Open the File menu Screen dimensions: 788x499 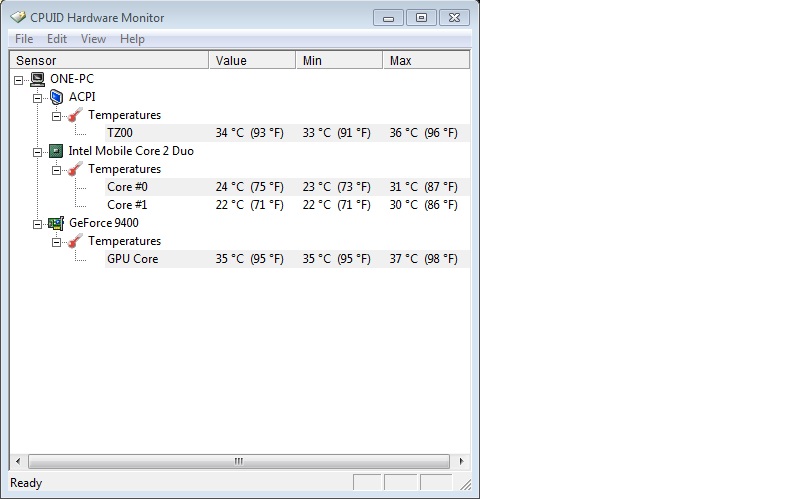[x=24, y=39]
